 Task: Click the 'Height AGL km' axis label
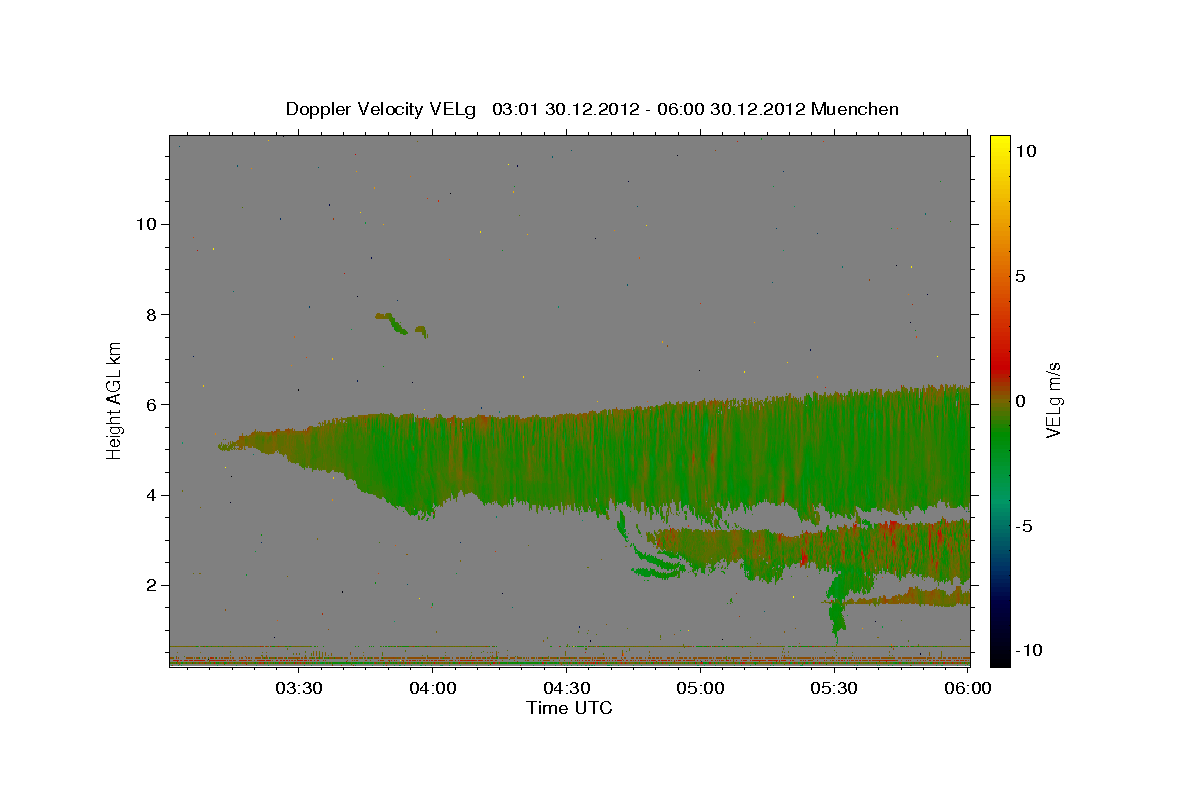click(x=115, y=400)
